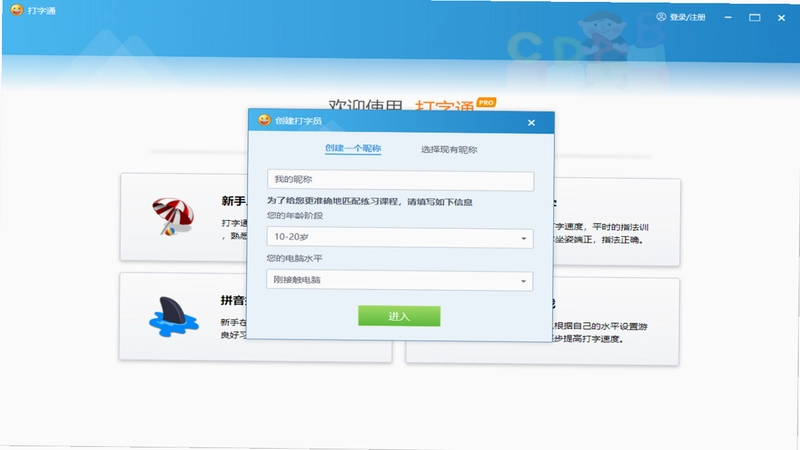Screen dimensions: 800x450
Task: Click the 为了给您更准确地匹配练习课程 instruction text
Action: pos(370,201)
